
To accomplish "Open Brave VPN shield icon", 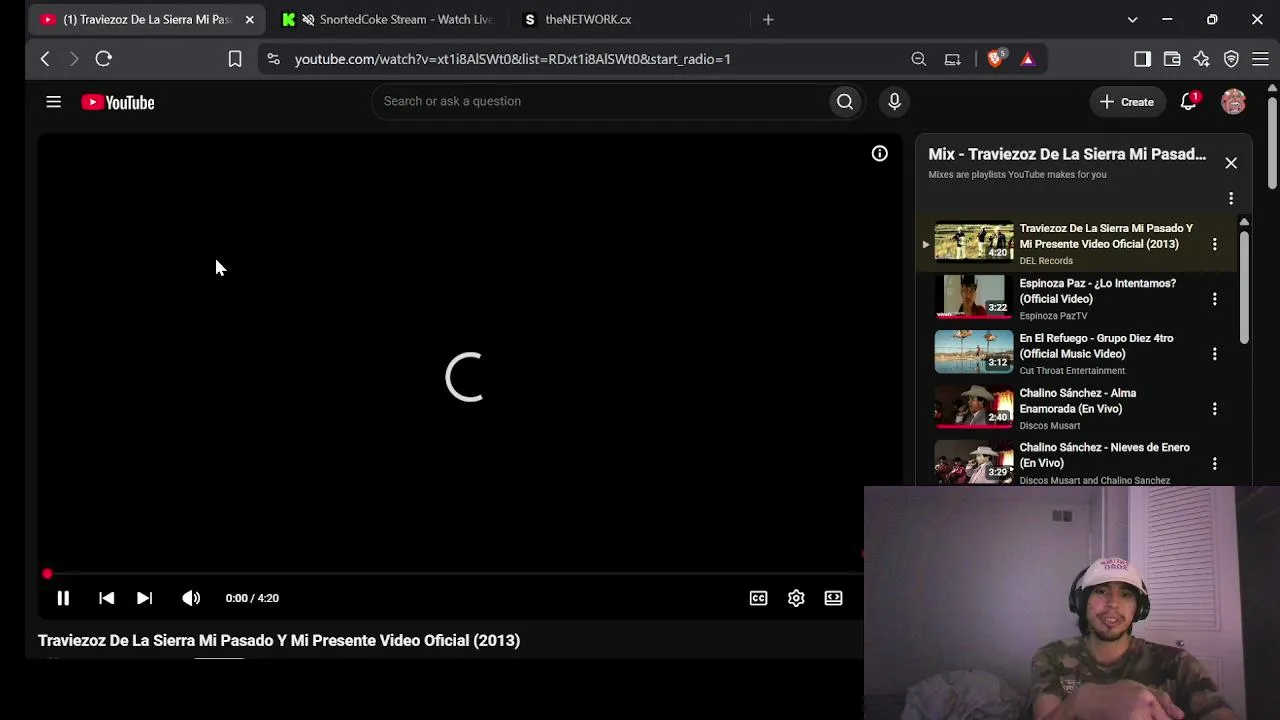I will pos(1231,59).
